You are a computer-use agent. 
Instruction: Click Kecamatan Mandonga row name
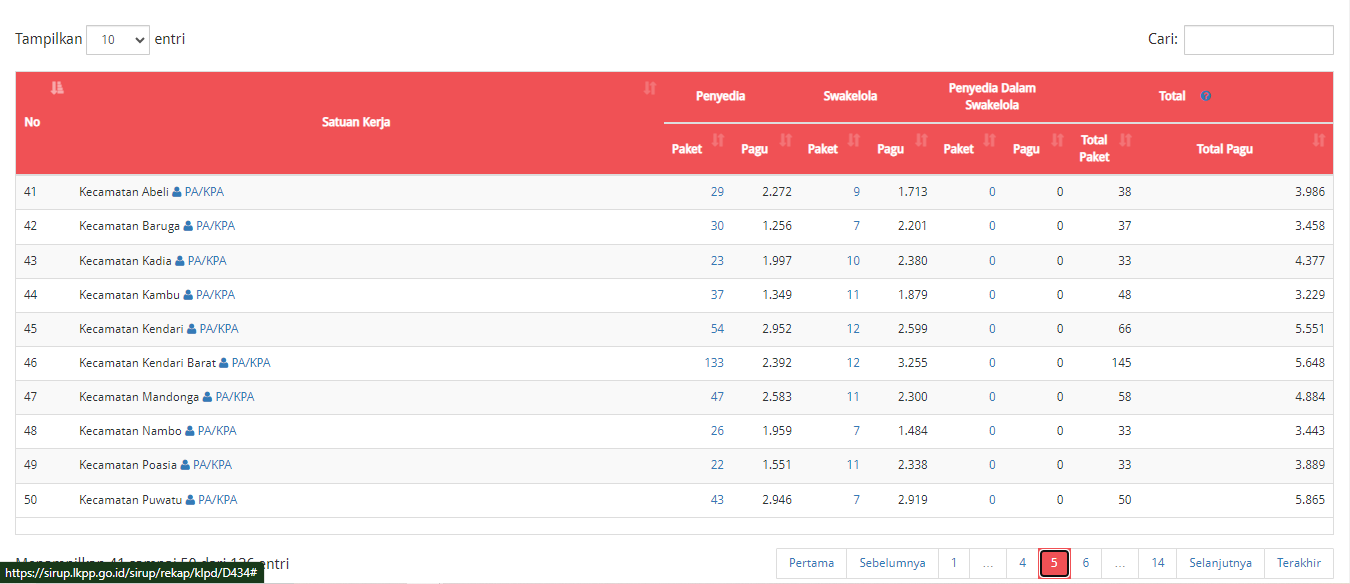tap(139, 397)
